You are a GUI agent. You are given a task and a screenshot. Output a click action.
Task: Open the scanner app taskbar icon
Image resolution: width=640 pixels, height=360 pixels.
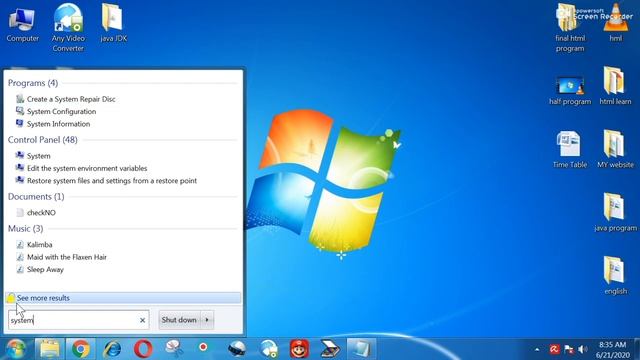click(330, 349)
